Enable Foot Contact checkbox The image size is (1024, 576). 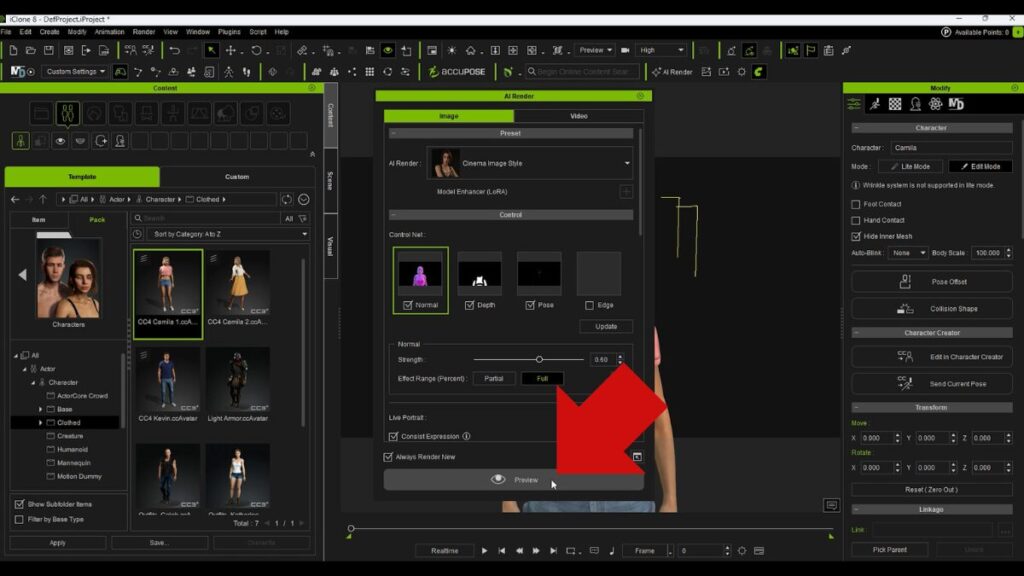pyautogui.click(x=856, y=204)
